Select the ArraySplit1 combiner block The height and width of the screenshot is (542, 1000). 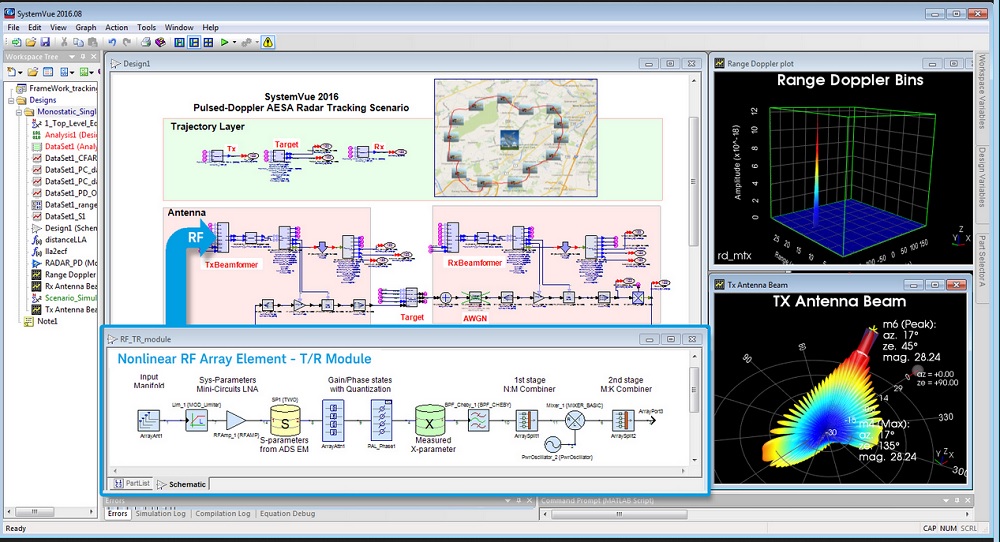click(526, 420)
